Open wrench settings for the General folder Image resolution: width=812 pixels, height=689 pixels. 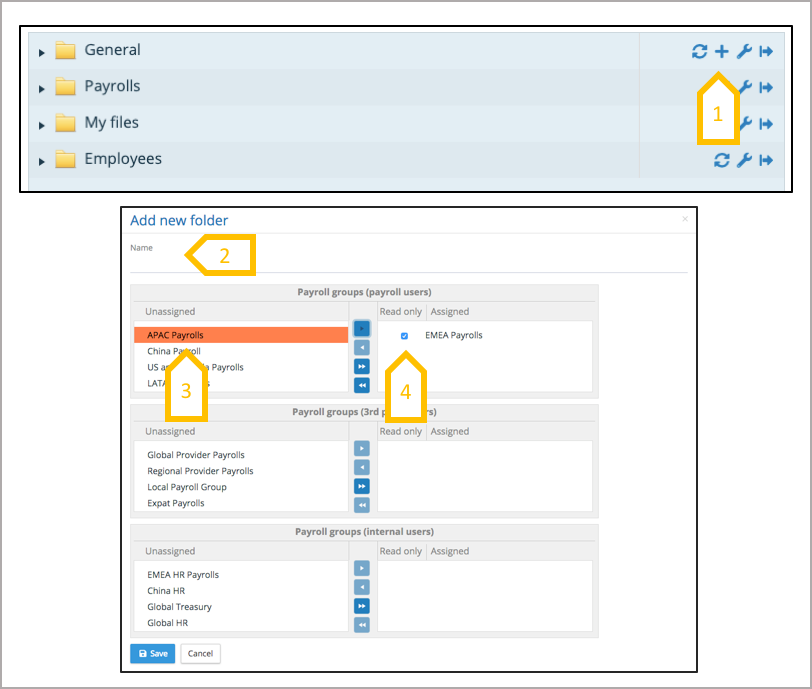(x=744, y=52)
